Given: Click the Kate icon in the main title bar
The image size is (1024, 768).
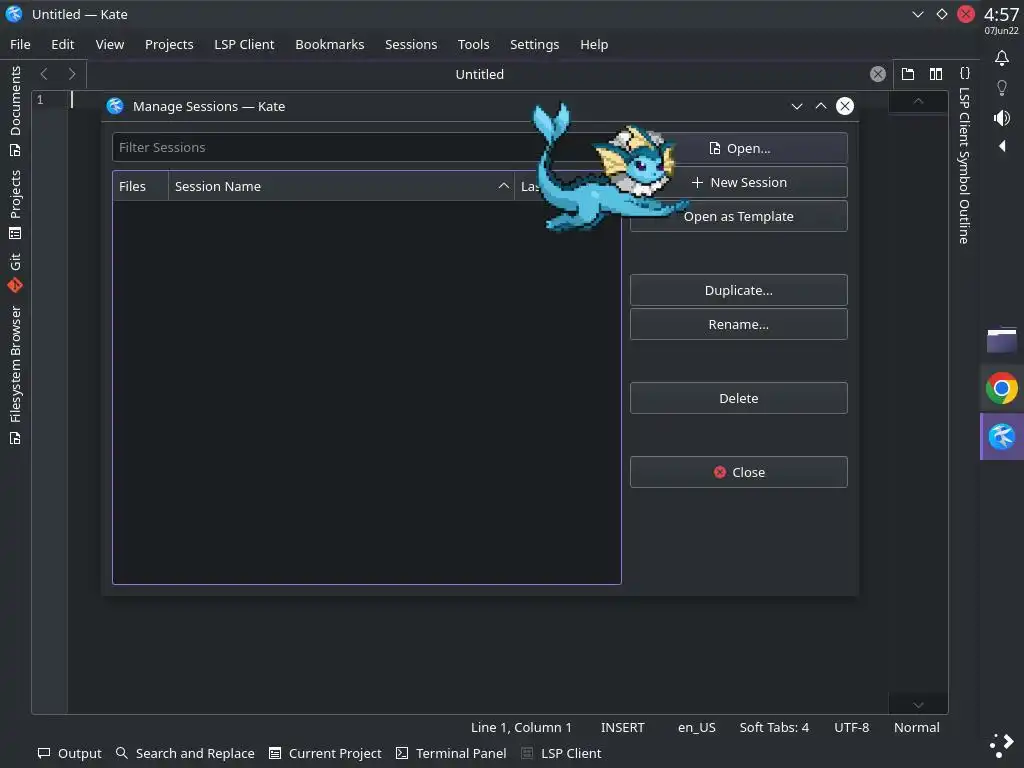Looking at the screenshot, I should click(x=14, y=14).
